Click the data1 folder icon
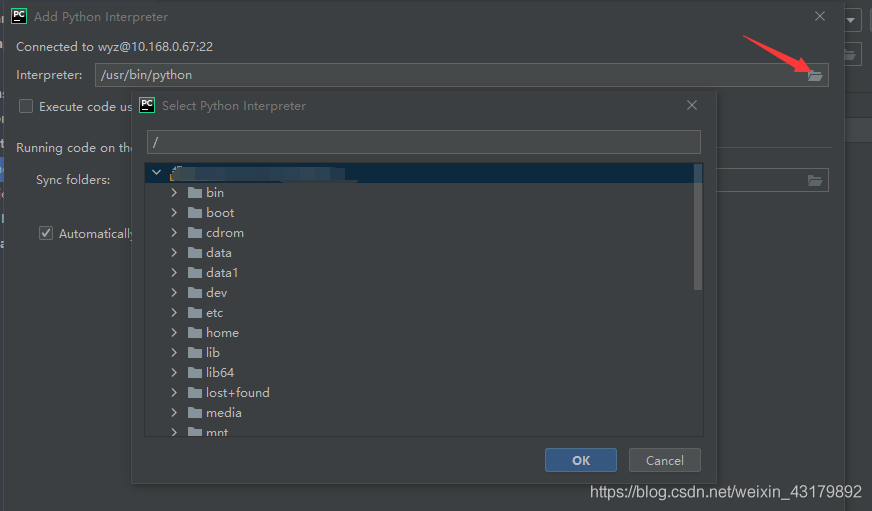The width and height of the screenshot is (872, 511). tap(195, 273)
